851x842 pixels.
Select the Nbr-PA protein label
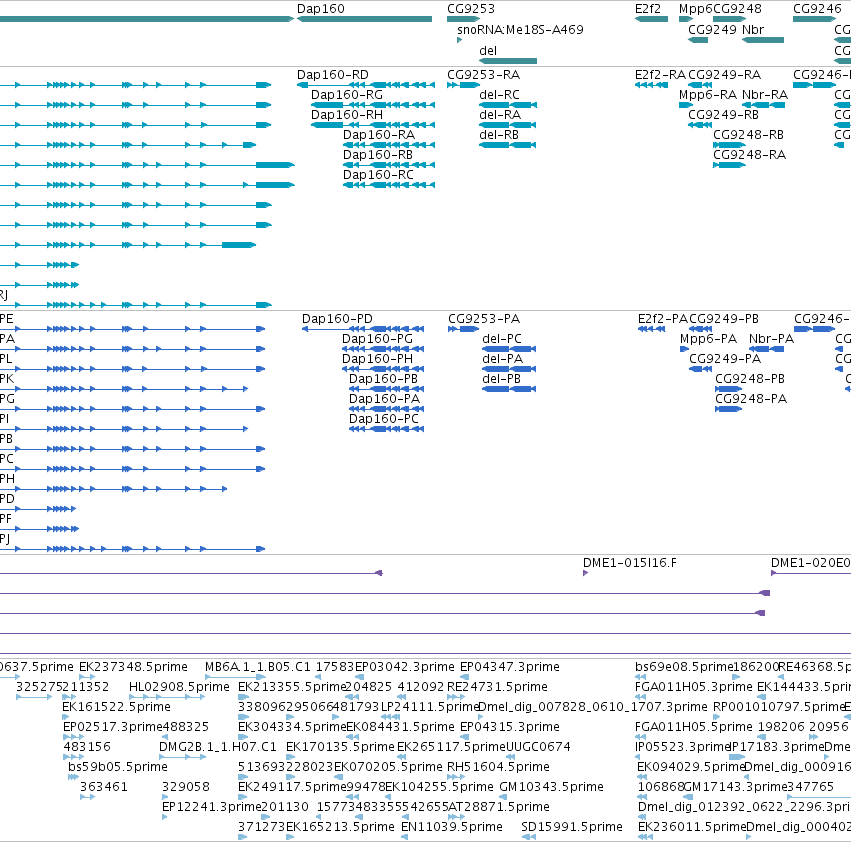click(x=771, y=339)
